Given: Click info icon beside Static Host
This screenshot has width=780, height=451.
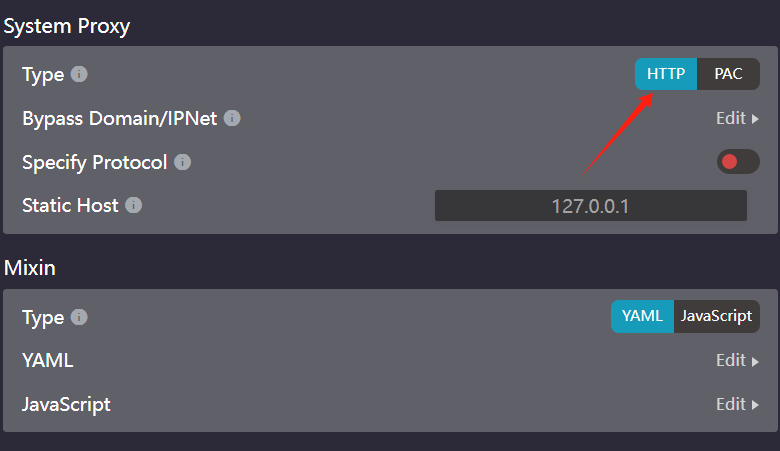Looking at the screenshot, I should point(133,205).
